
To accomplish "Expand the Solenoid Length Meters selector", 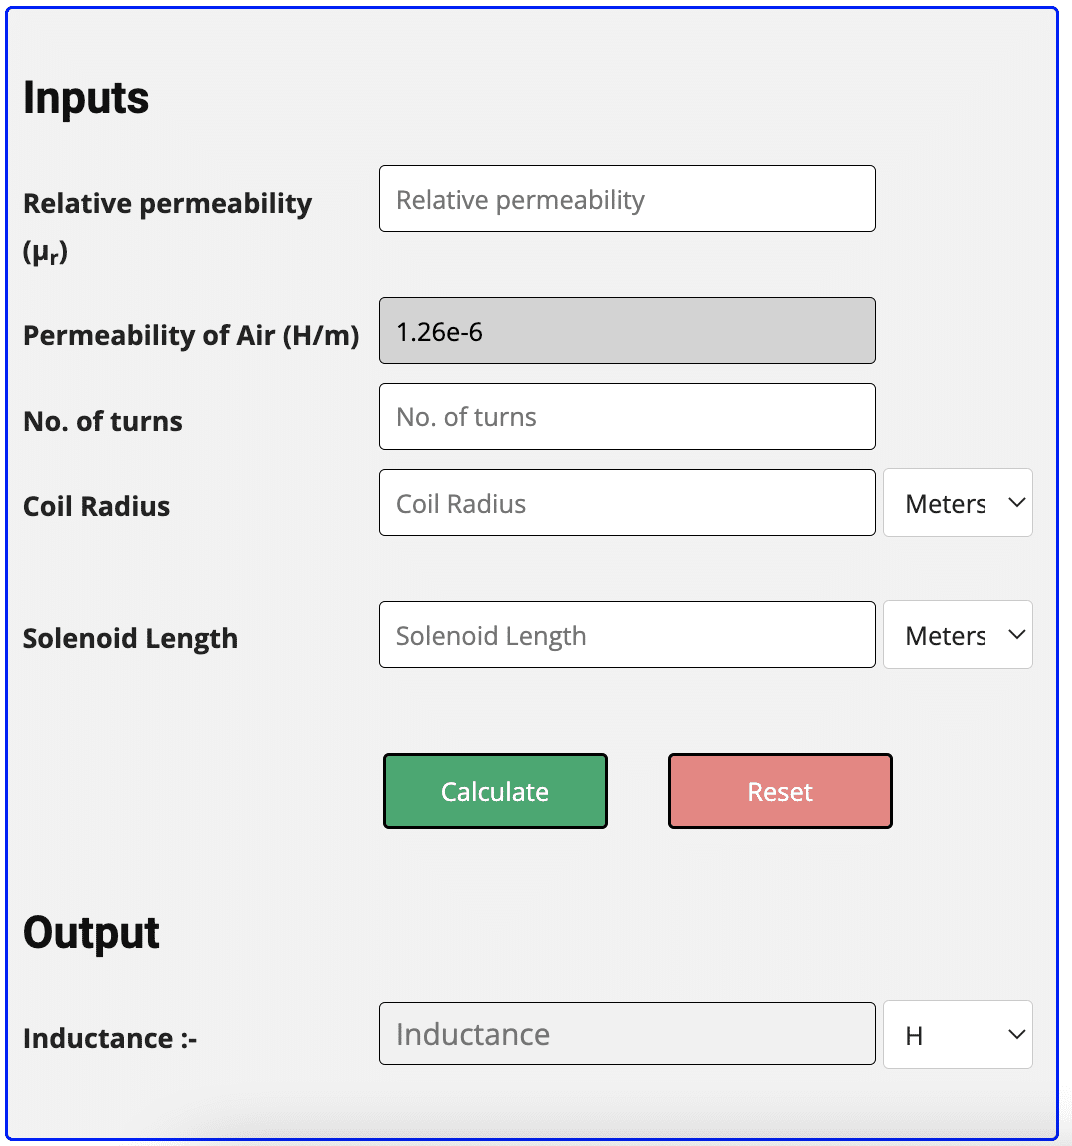I will pyautogui.click(x=957, y=634).
